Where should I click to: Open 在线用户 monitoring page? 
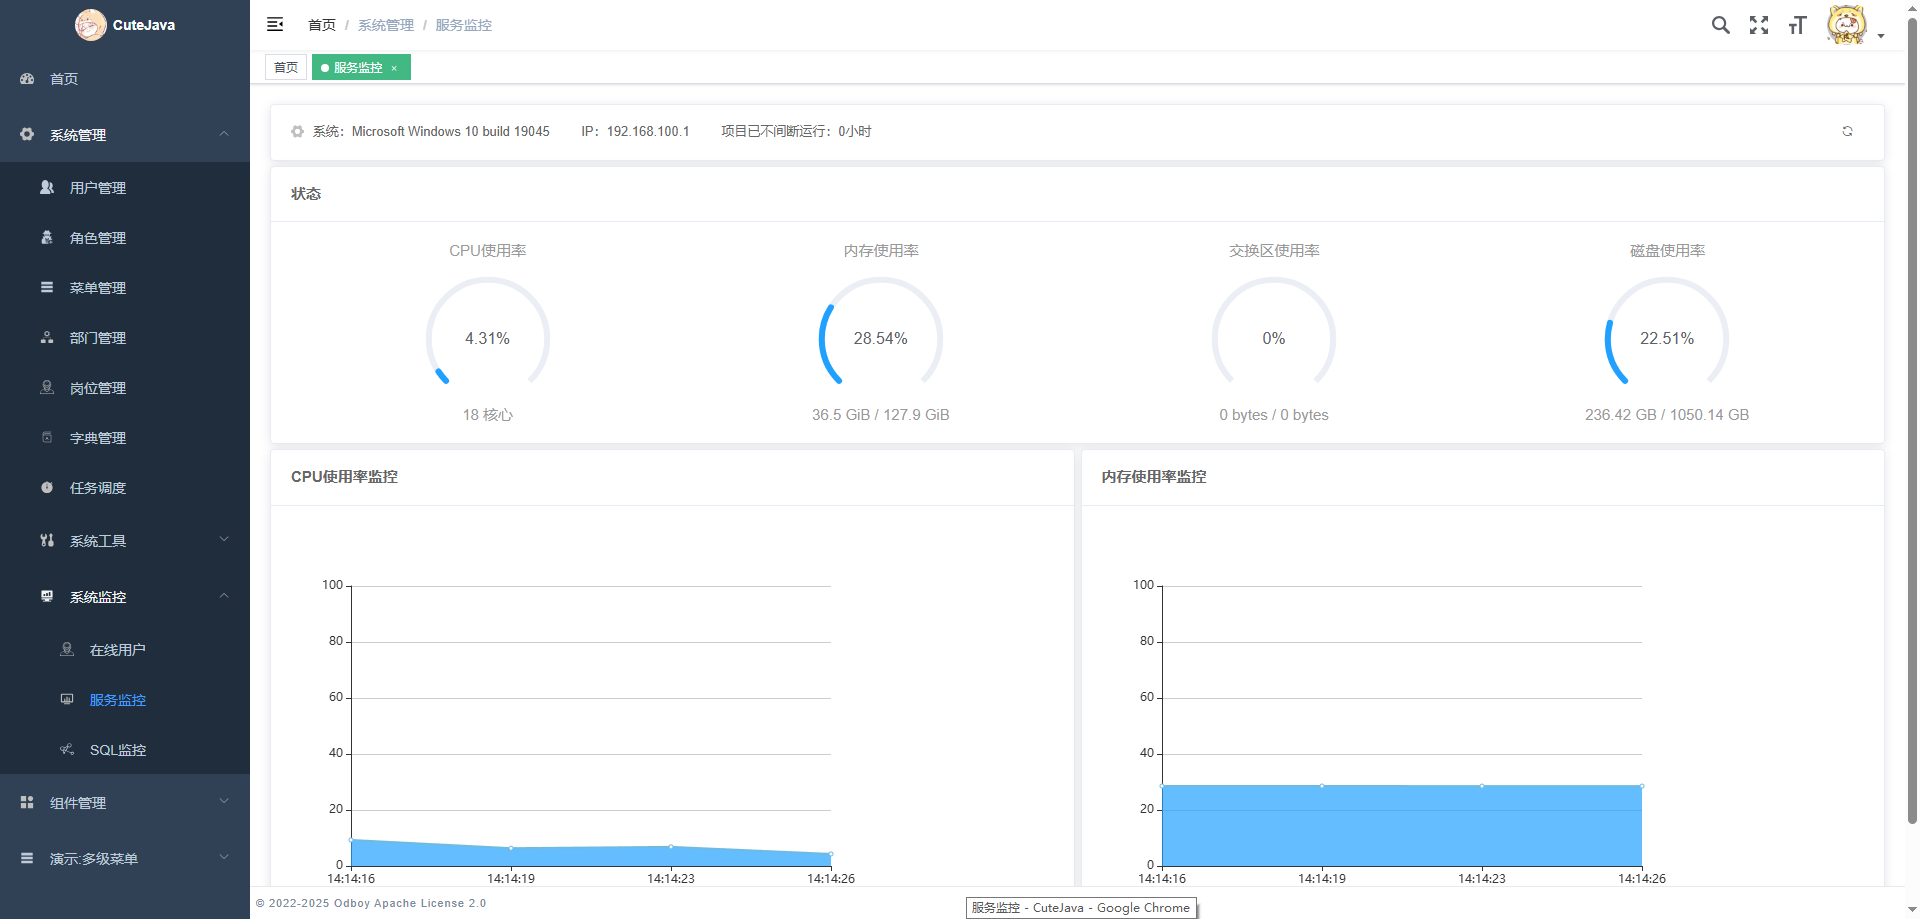(118, 650)
